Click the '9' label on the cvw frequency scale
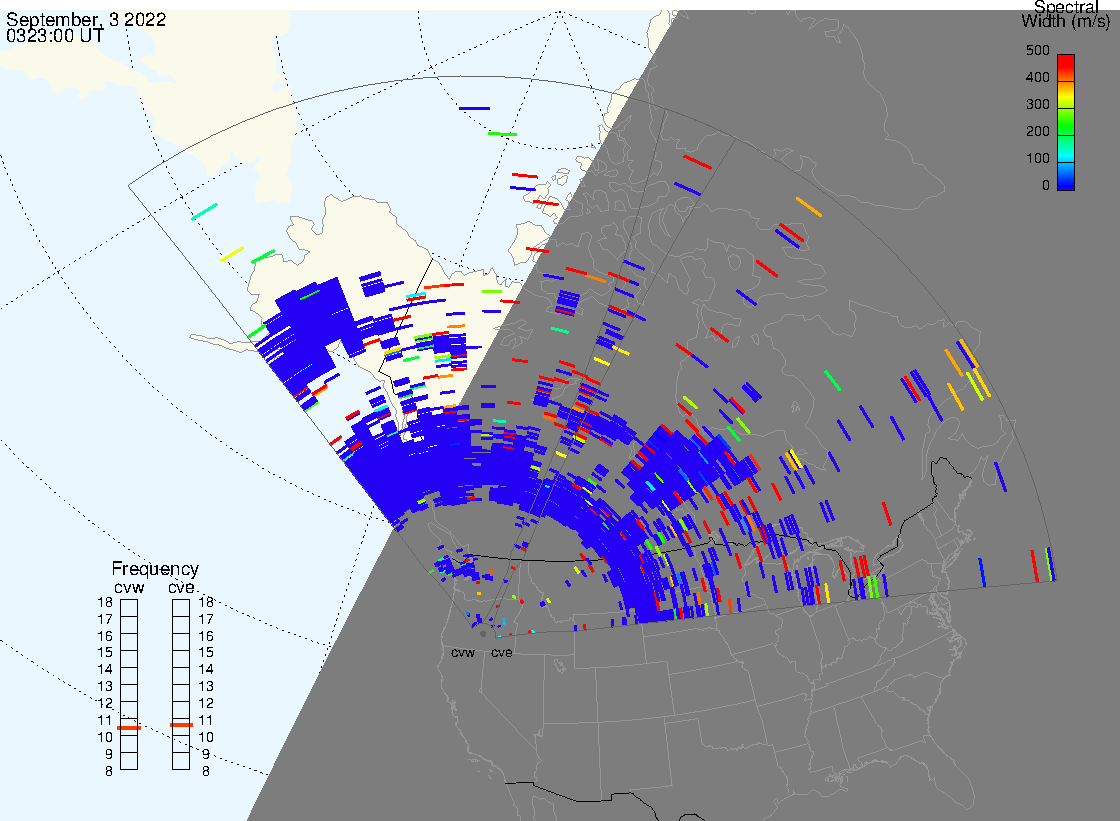Image resolution: width=1120 pixels, height=821 pixels. 109,754
